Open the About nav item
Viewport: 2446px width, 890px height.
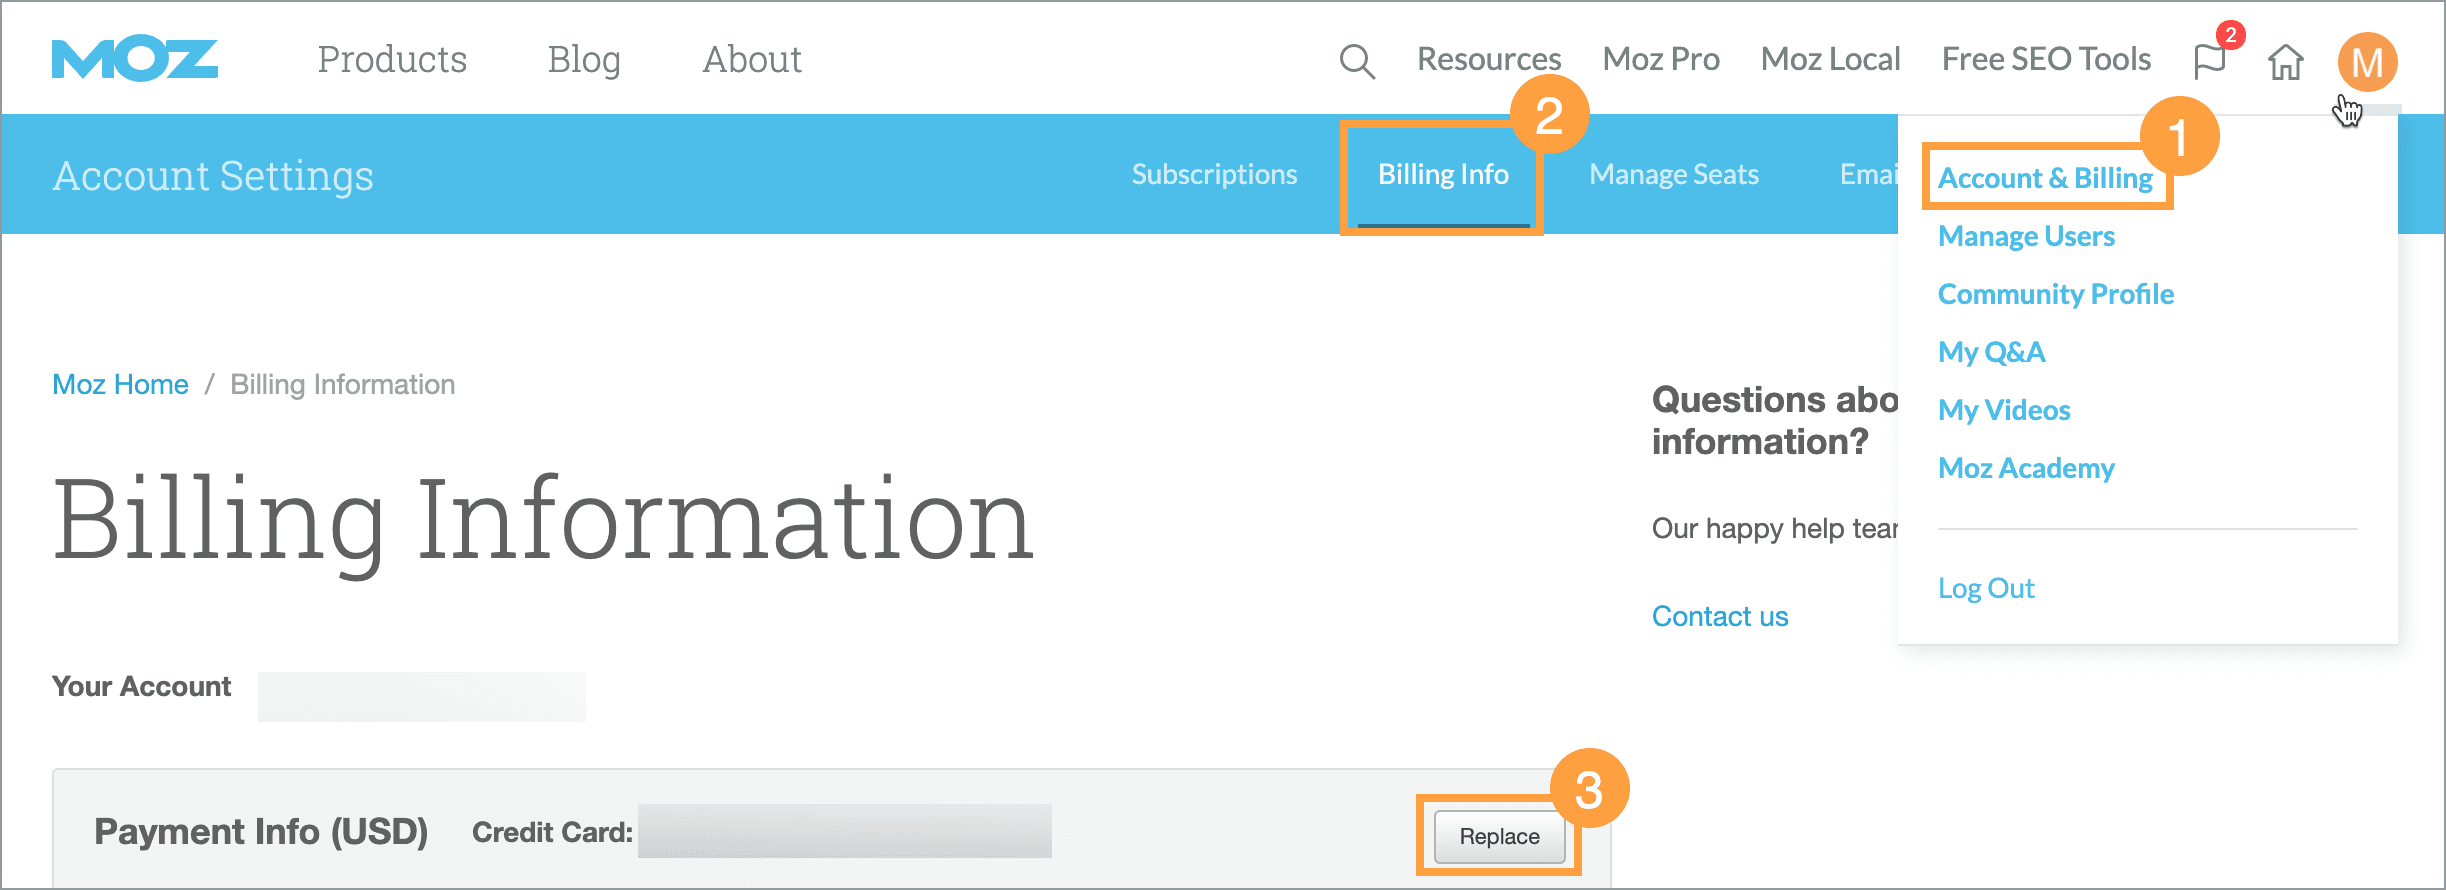(752, 60)
